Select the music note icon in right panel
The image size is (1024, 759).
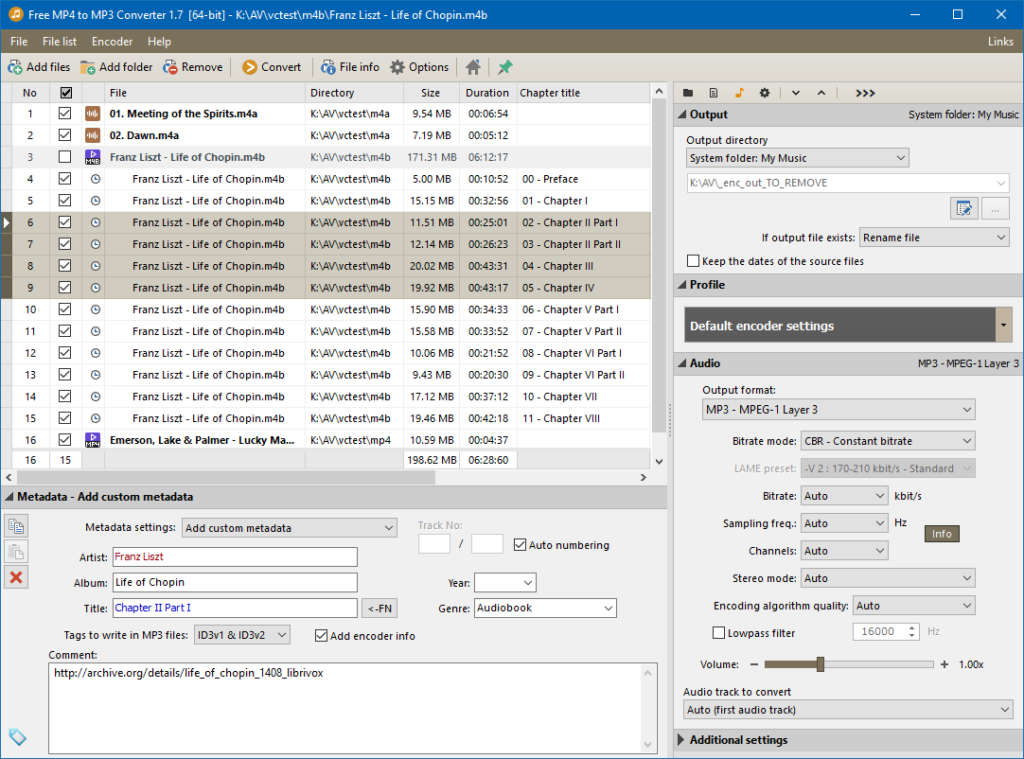point(739,93)
